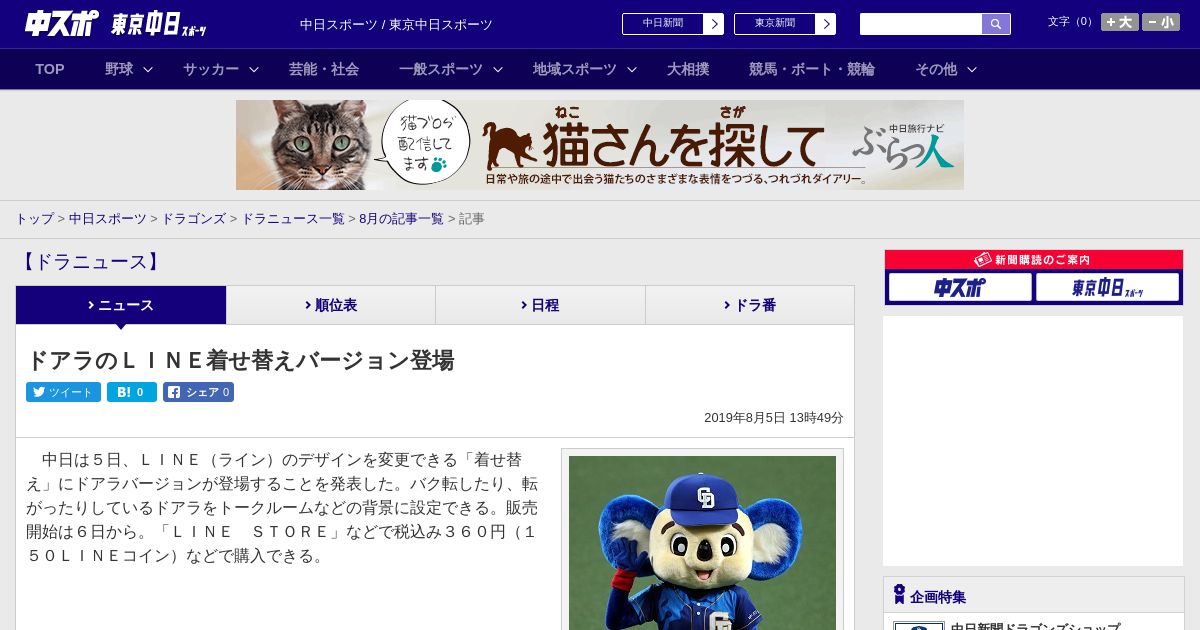Click the search input field

point(921,24)
